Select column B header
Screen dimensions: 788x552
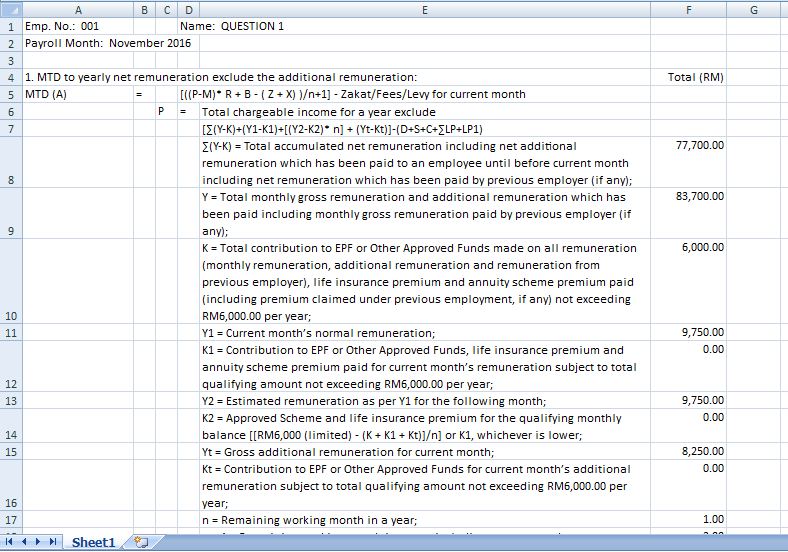coord(144,10)
